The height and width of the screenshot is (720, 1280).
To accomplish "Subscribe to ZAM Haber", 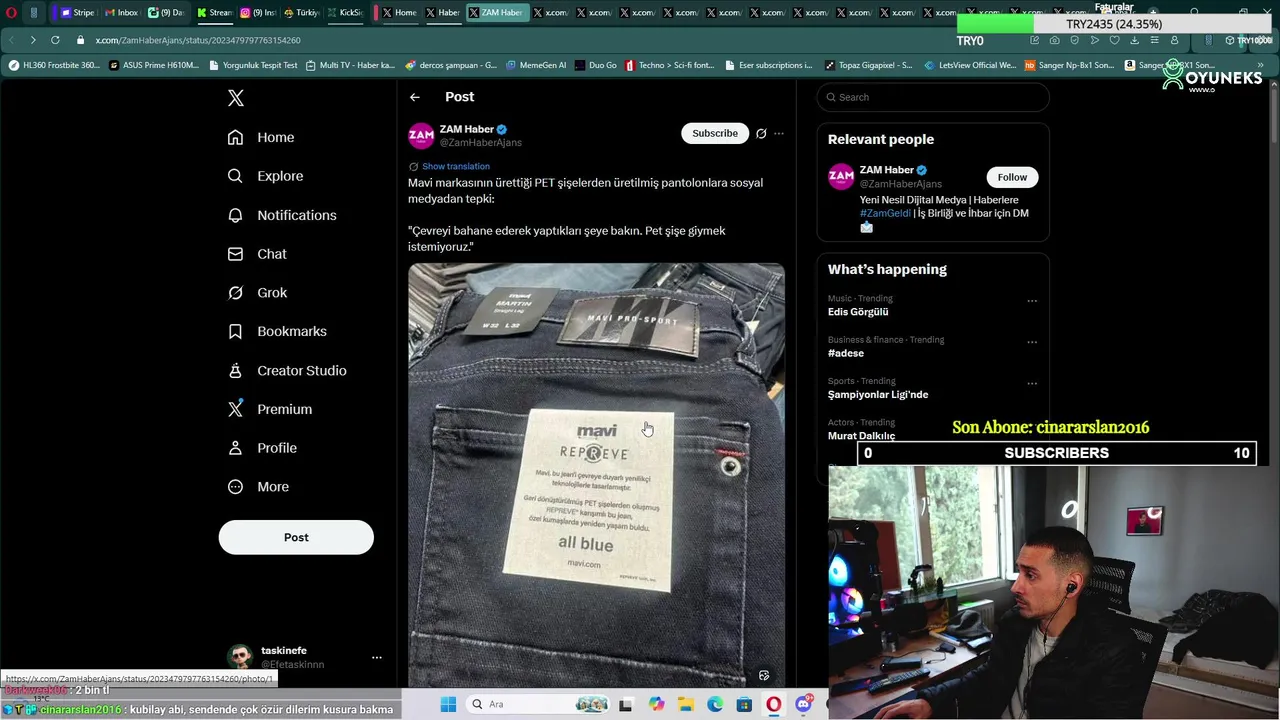I will 715,133.
